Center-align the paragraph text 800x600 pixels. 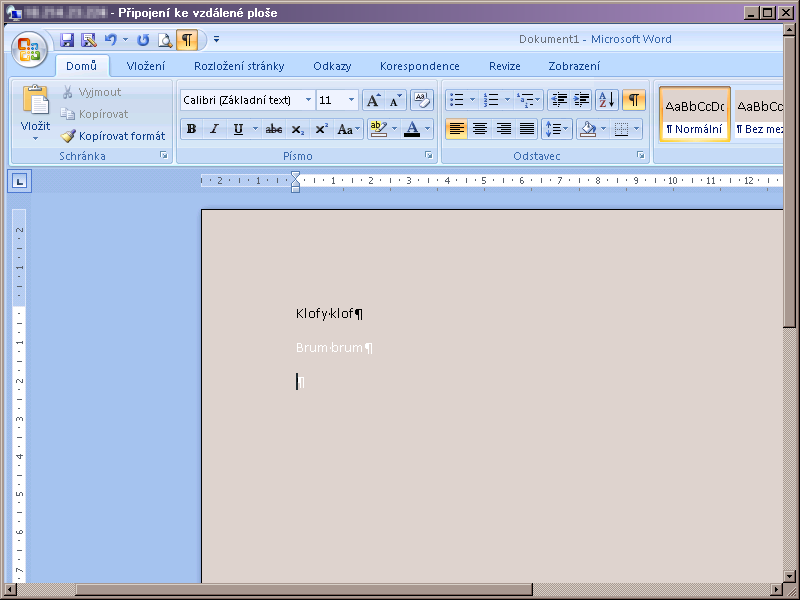480,129
